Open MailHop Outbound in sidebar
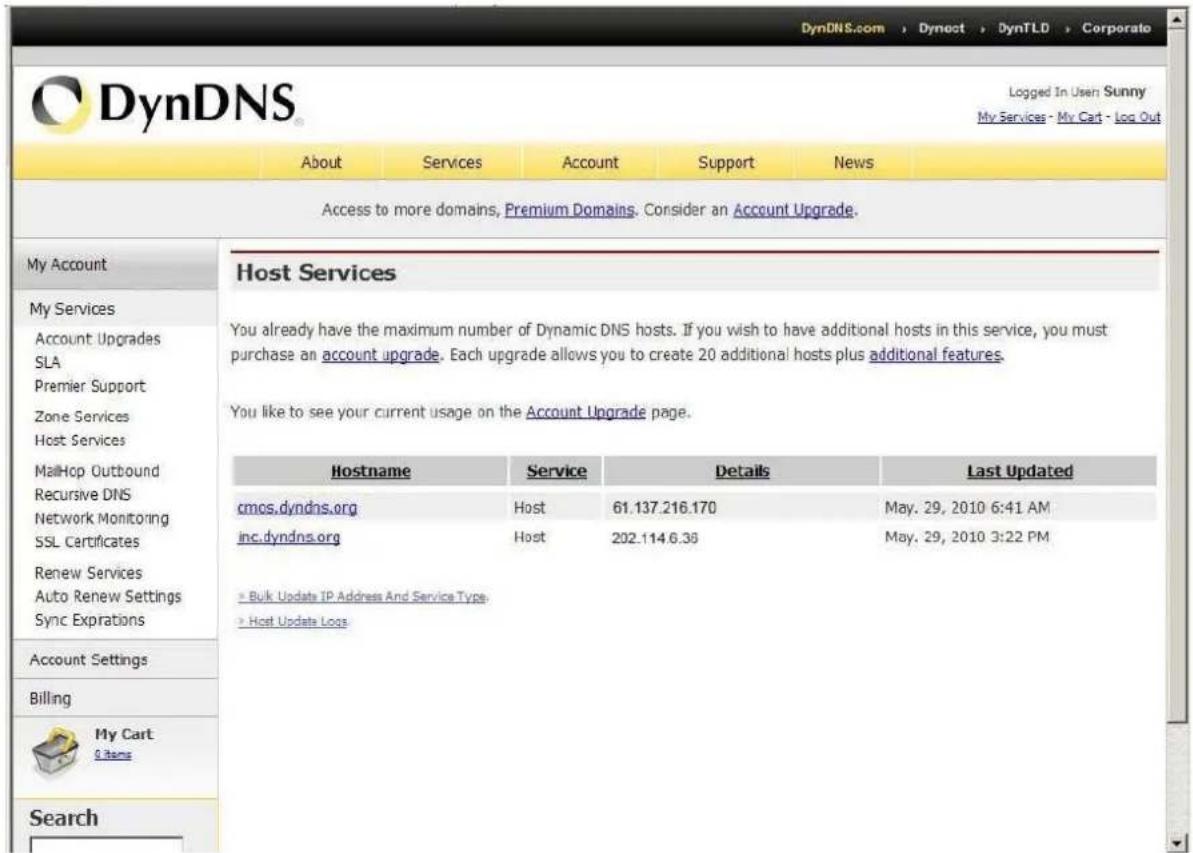This screenshot has width=1193, height=853. (97, 471)
